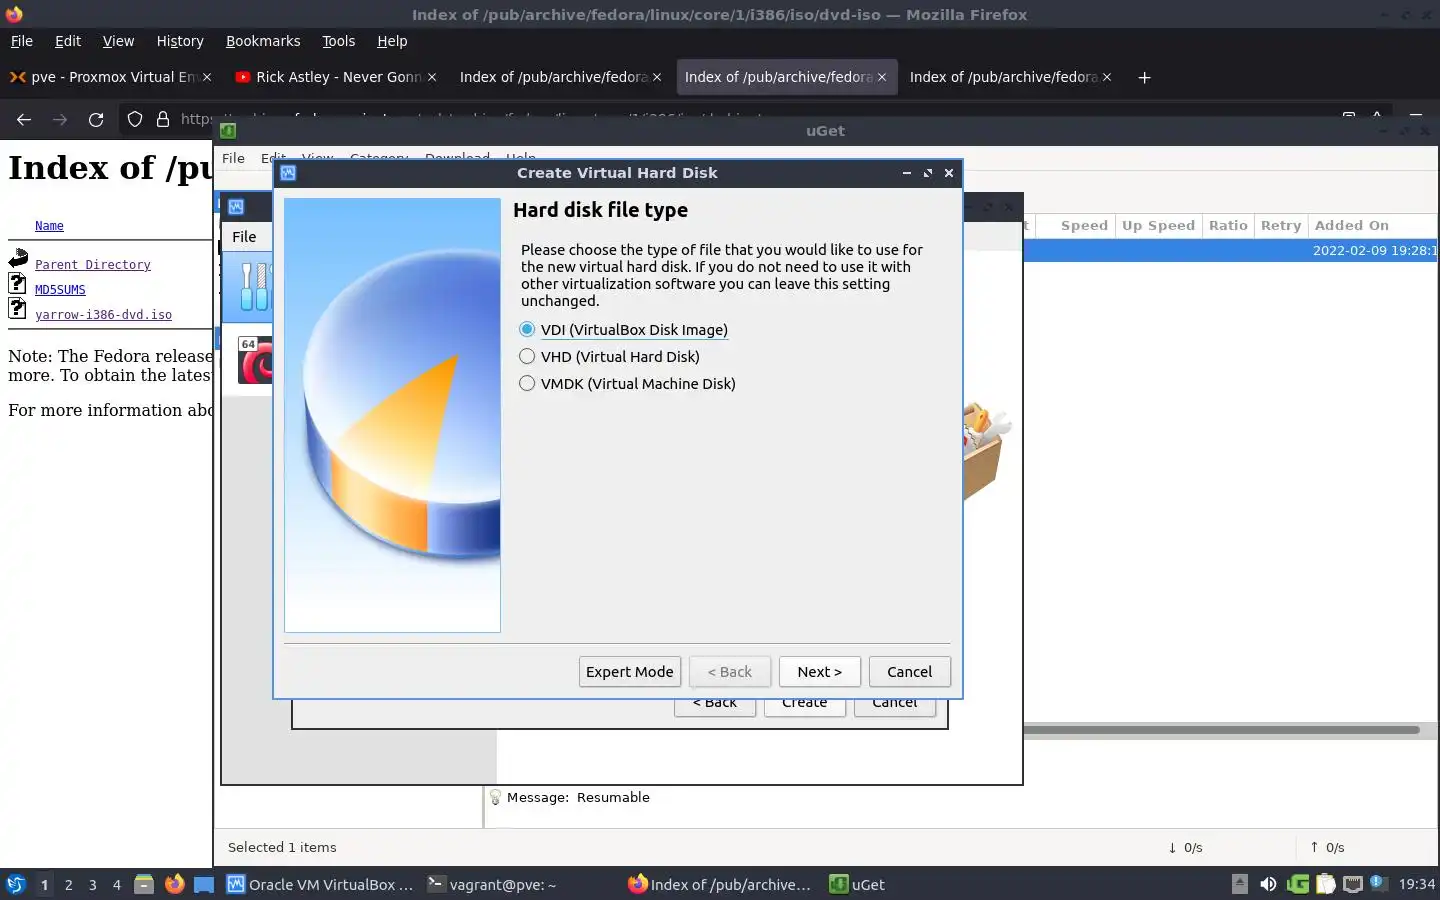1440x900 pixels.
Task: Open a new Firefox tab
Action: 1145,77
